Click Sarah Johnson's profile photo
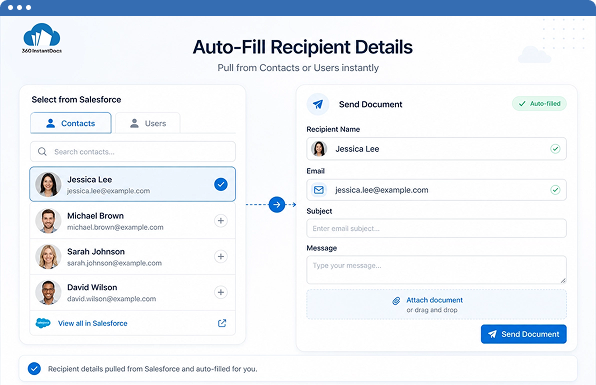 [48, 257]
